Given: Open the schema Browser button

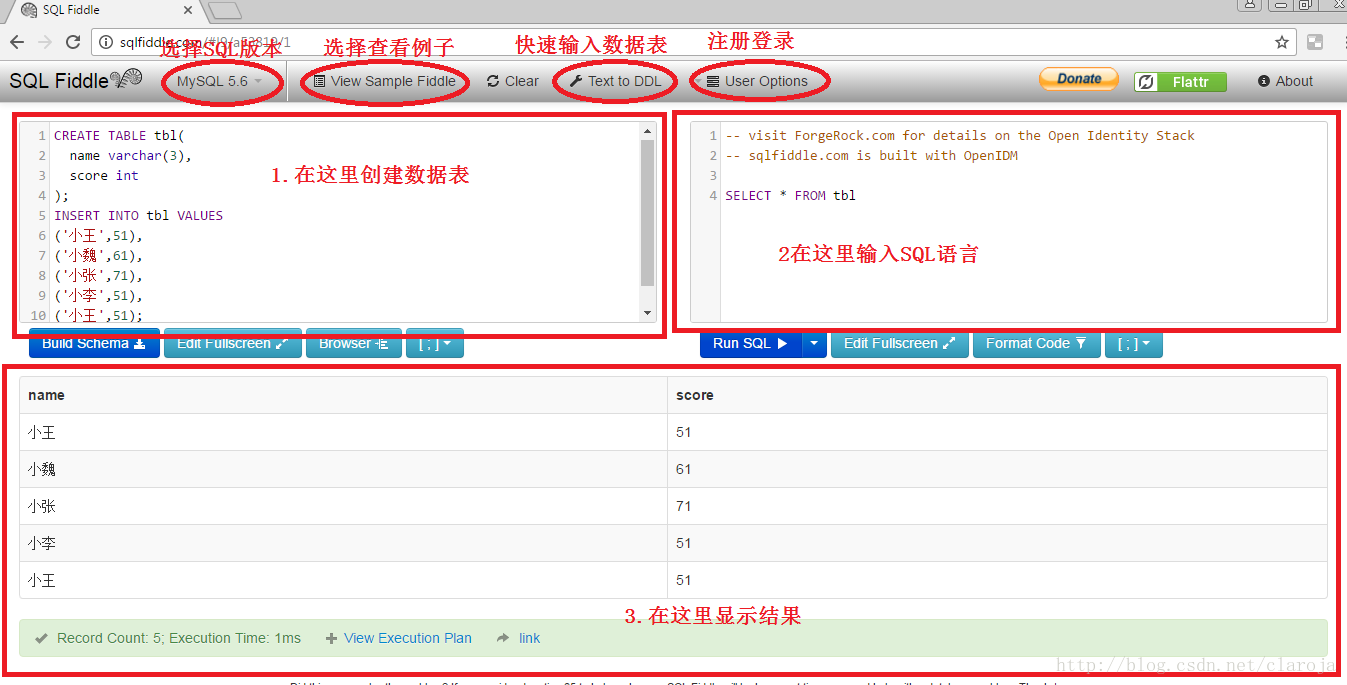Looking at the screenshot, I should click(354, 343).
